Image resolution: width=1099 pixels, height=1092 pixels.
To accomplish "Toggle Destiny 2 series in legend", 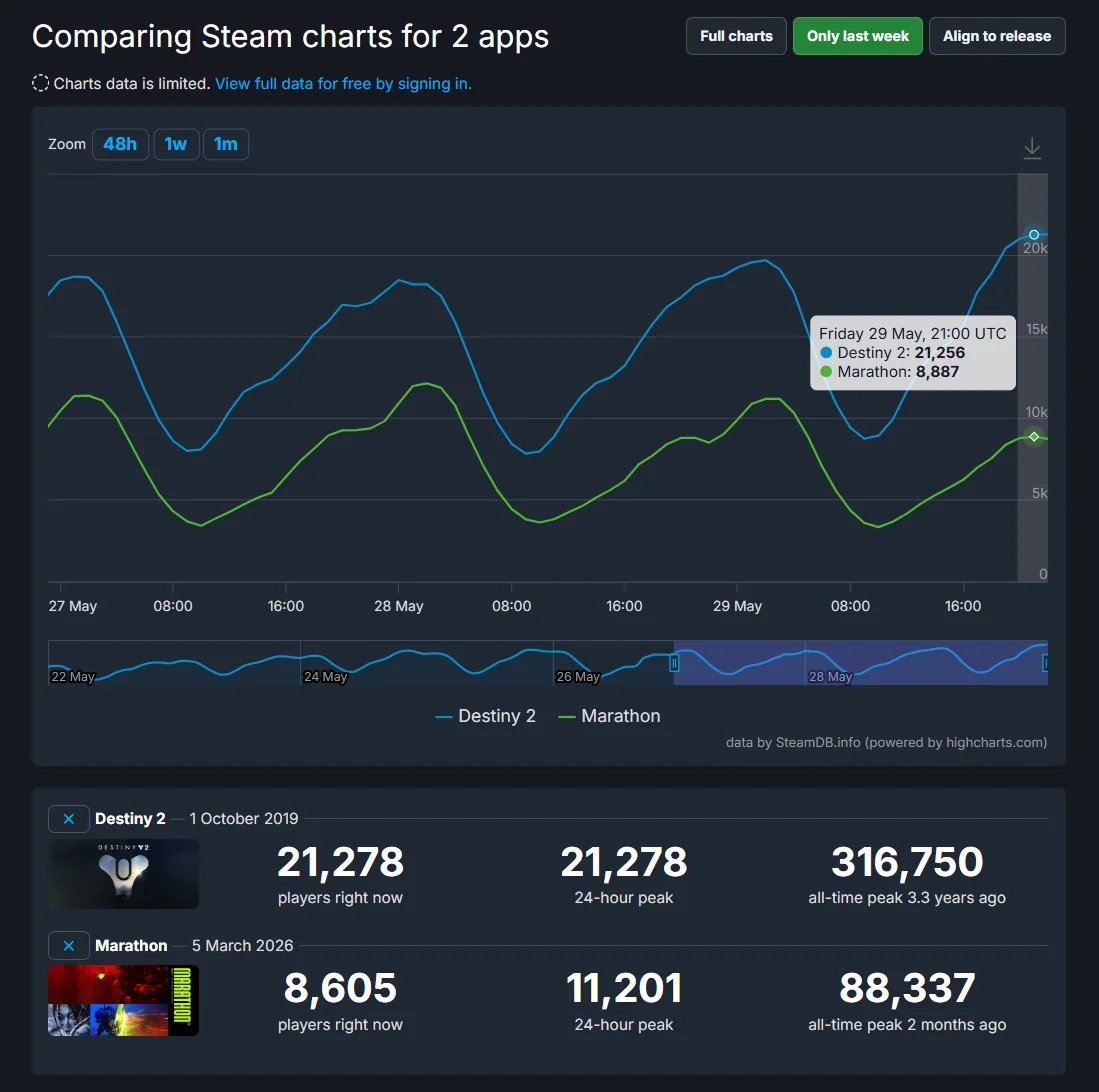I will click(486, 716).
